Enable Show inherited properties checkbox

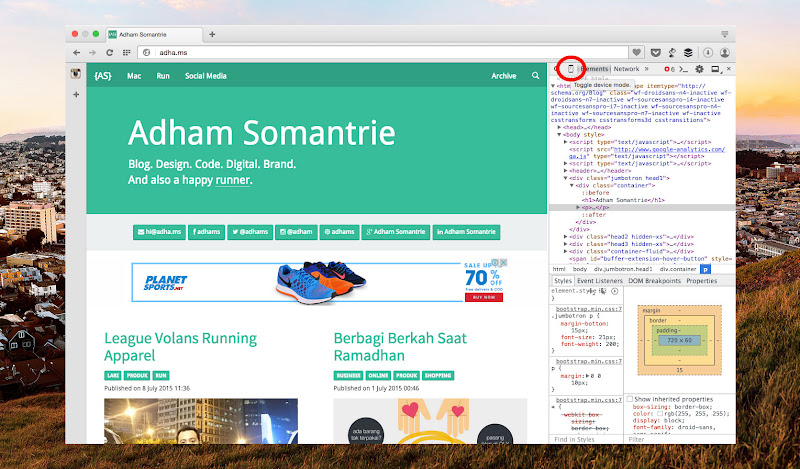pyautogui.click(x=630, y=399)
